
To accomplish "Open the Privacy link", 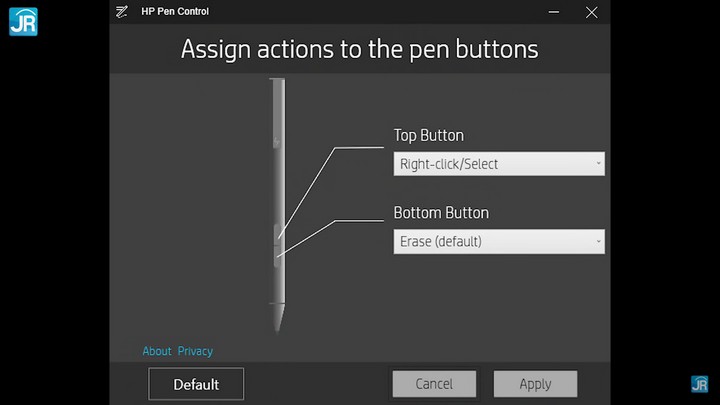I will pyautogui.click(x=195, y=351).
